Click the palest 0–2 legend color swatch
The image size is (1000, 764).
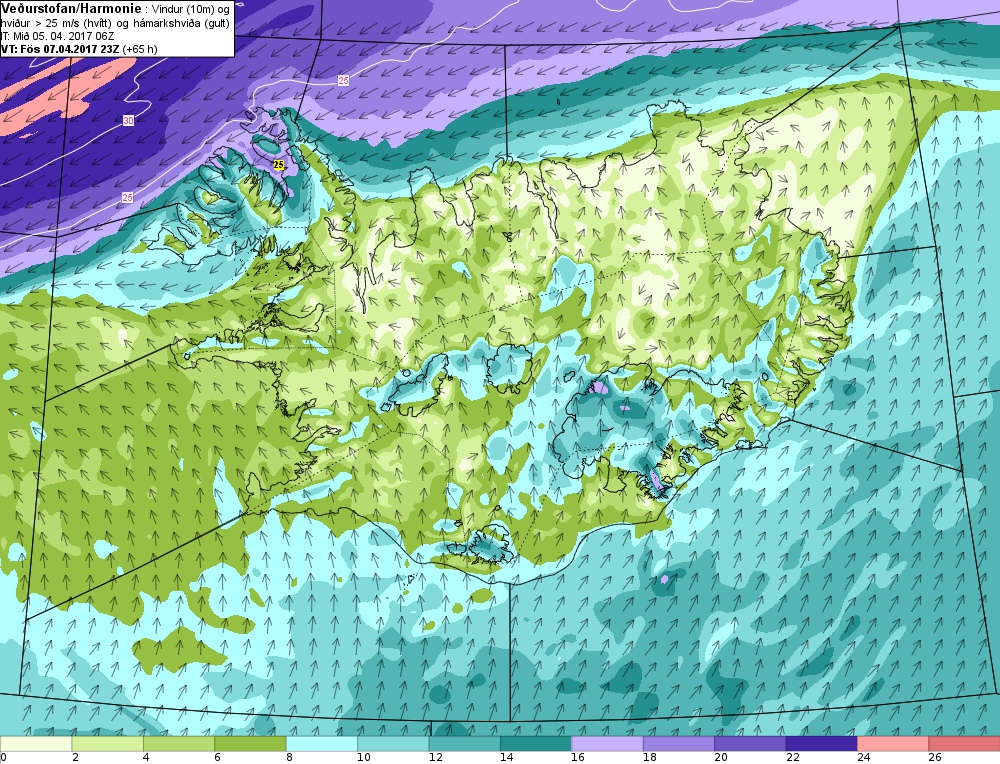pyautogui.click(x=36, y=744)
